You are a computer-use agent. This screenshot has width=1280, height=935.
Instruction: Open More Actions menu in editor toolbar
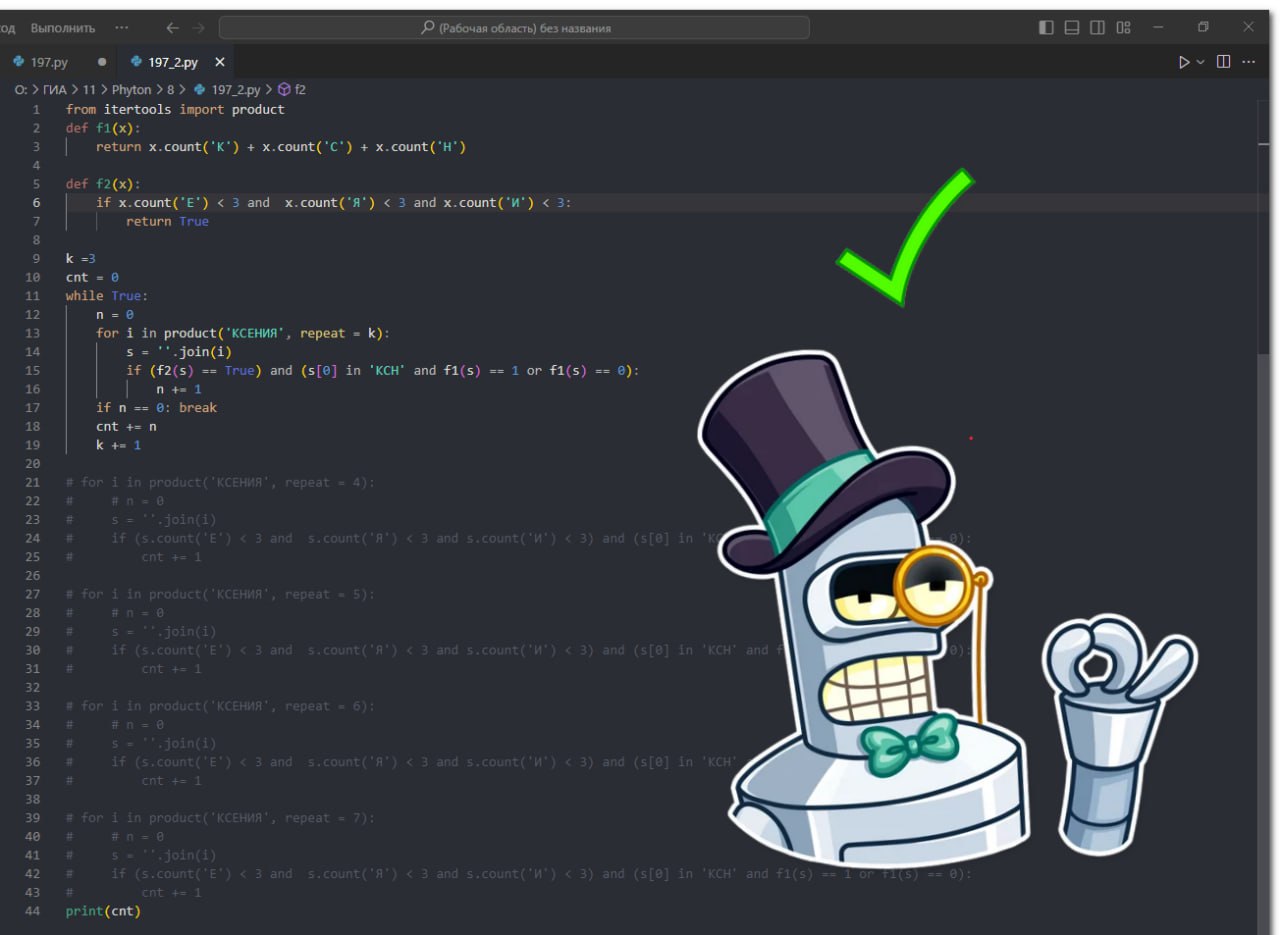pyautogui.click(x=1248, y=62)
